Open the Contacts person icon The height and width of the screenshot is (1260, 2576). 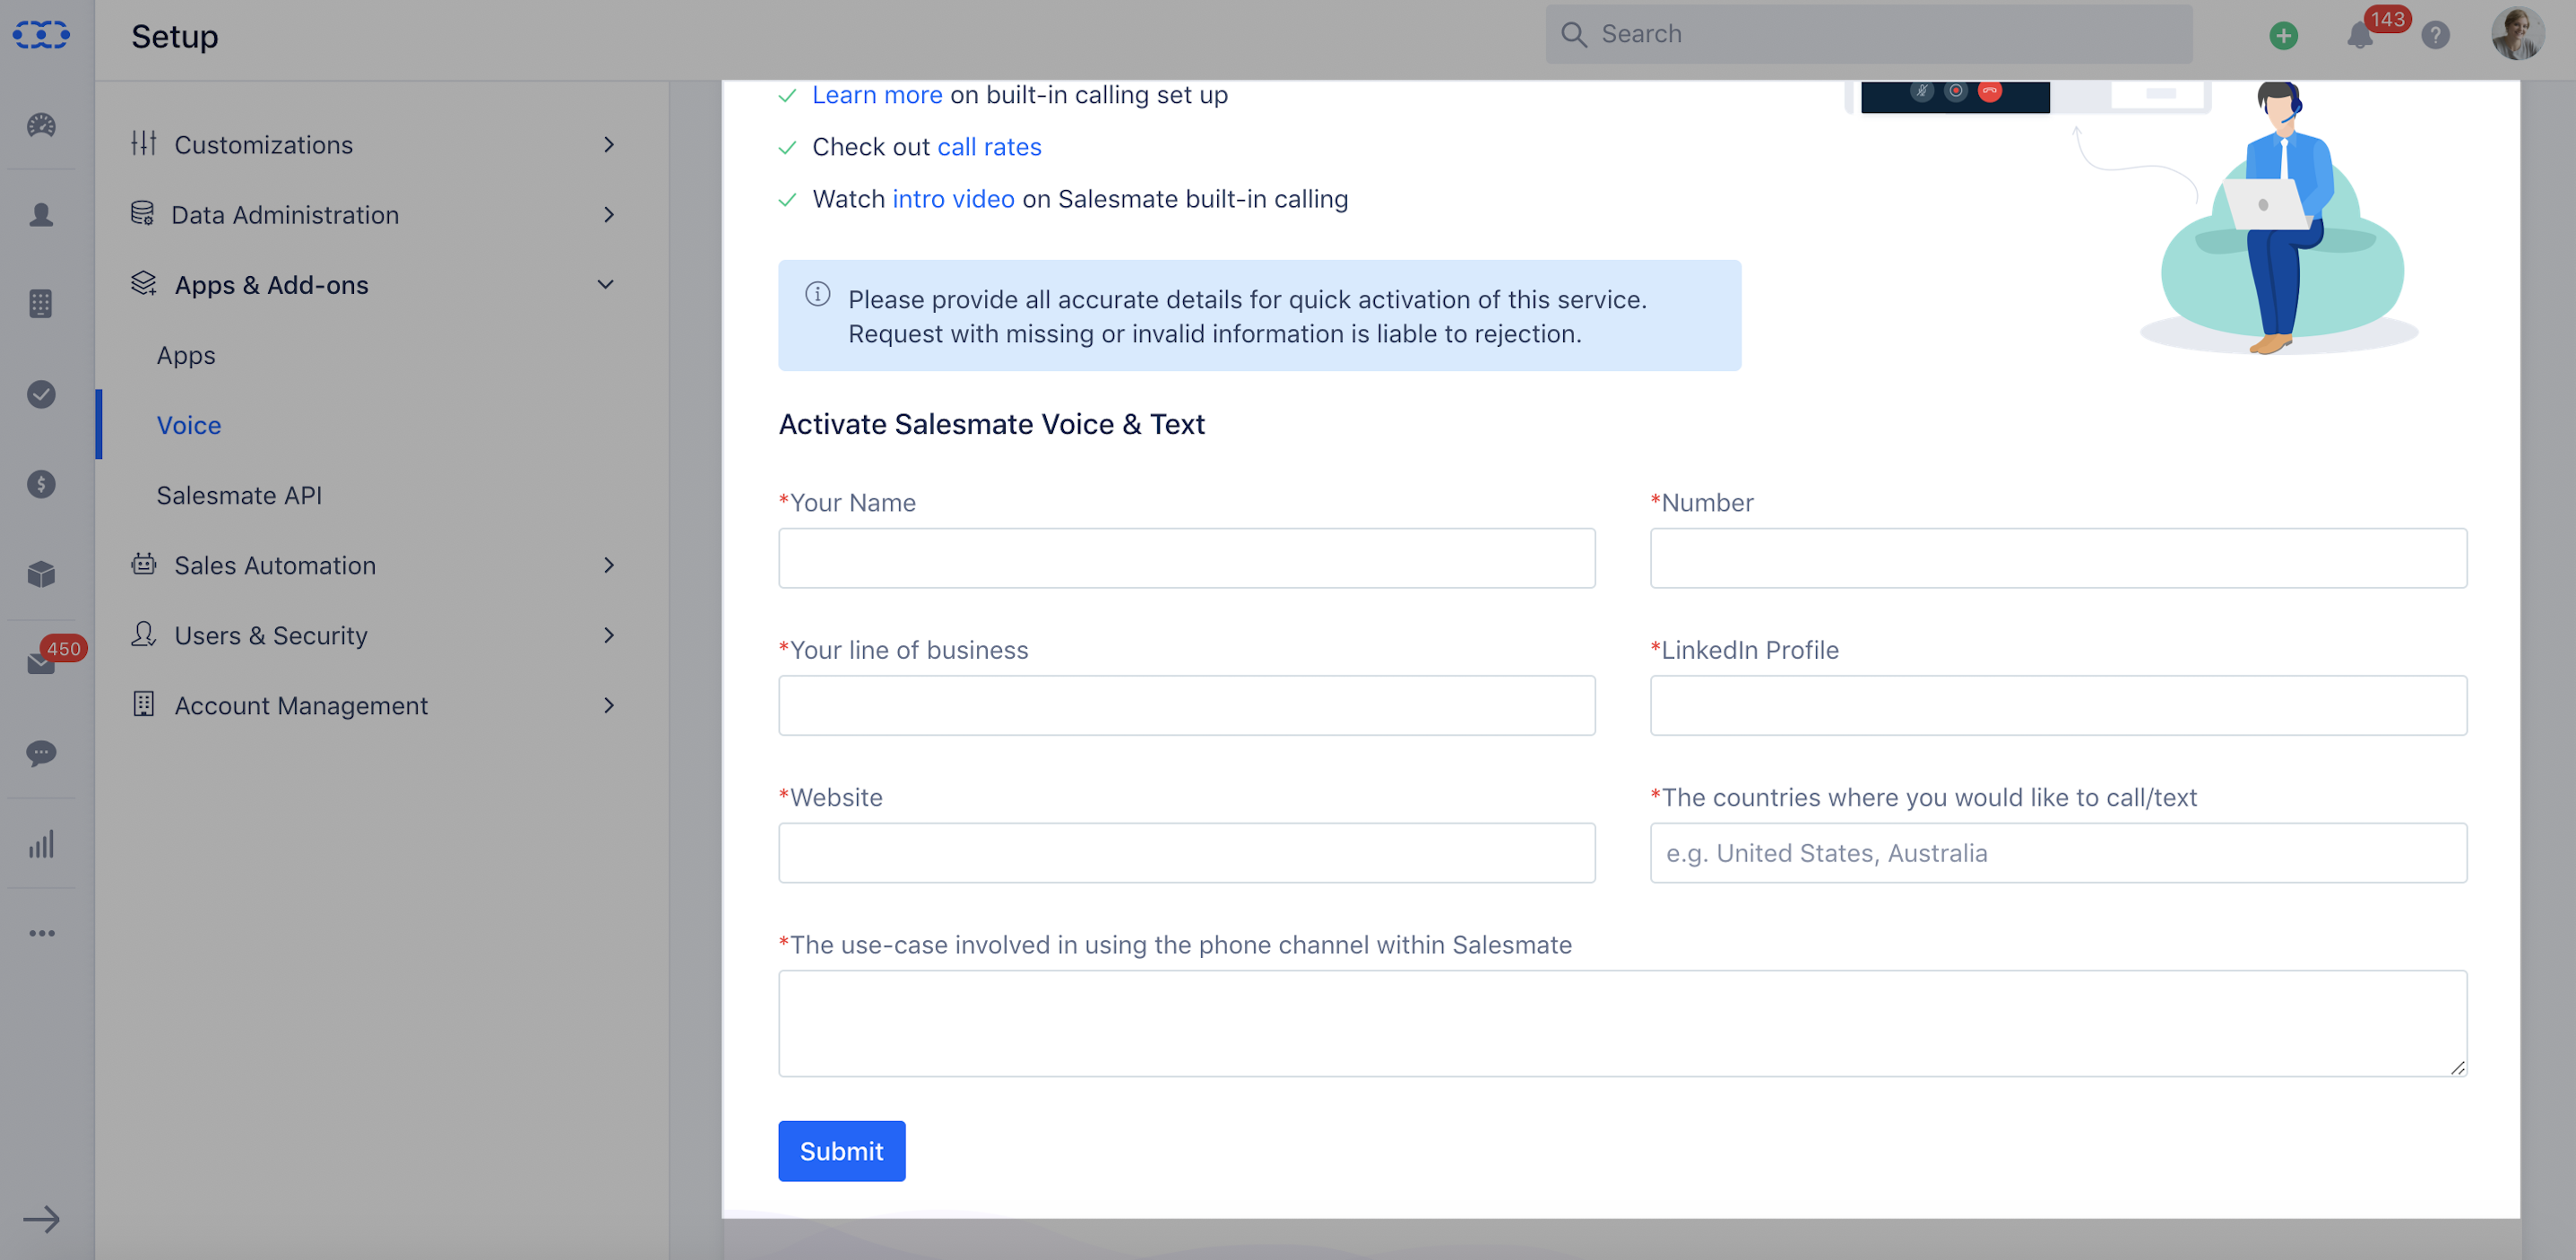point(41,214)
